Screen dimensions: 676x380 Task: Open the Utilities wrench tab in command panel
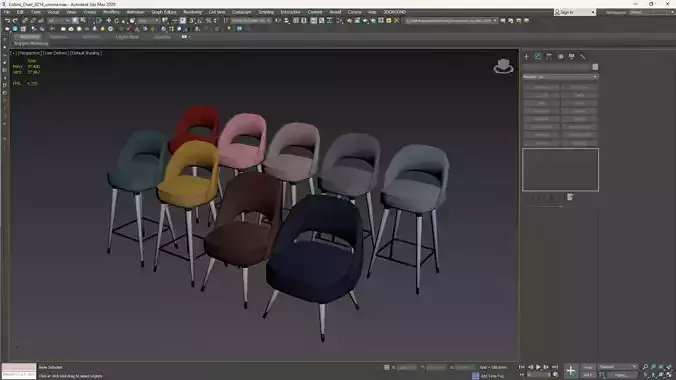point(583,57)
